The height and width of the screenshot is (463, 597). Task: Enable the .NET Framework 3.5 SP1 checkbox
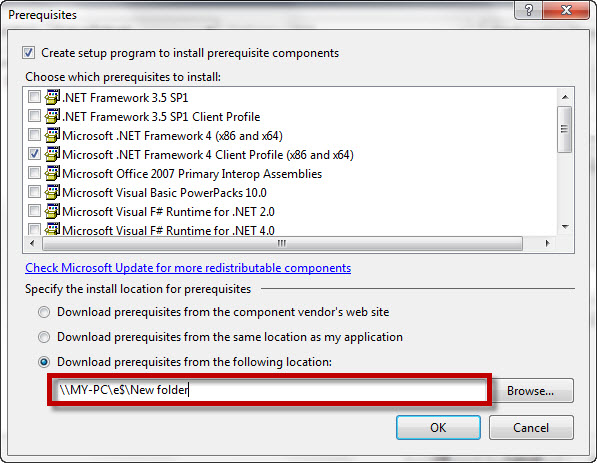[x=34, y=97]
